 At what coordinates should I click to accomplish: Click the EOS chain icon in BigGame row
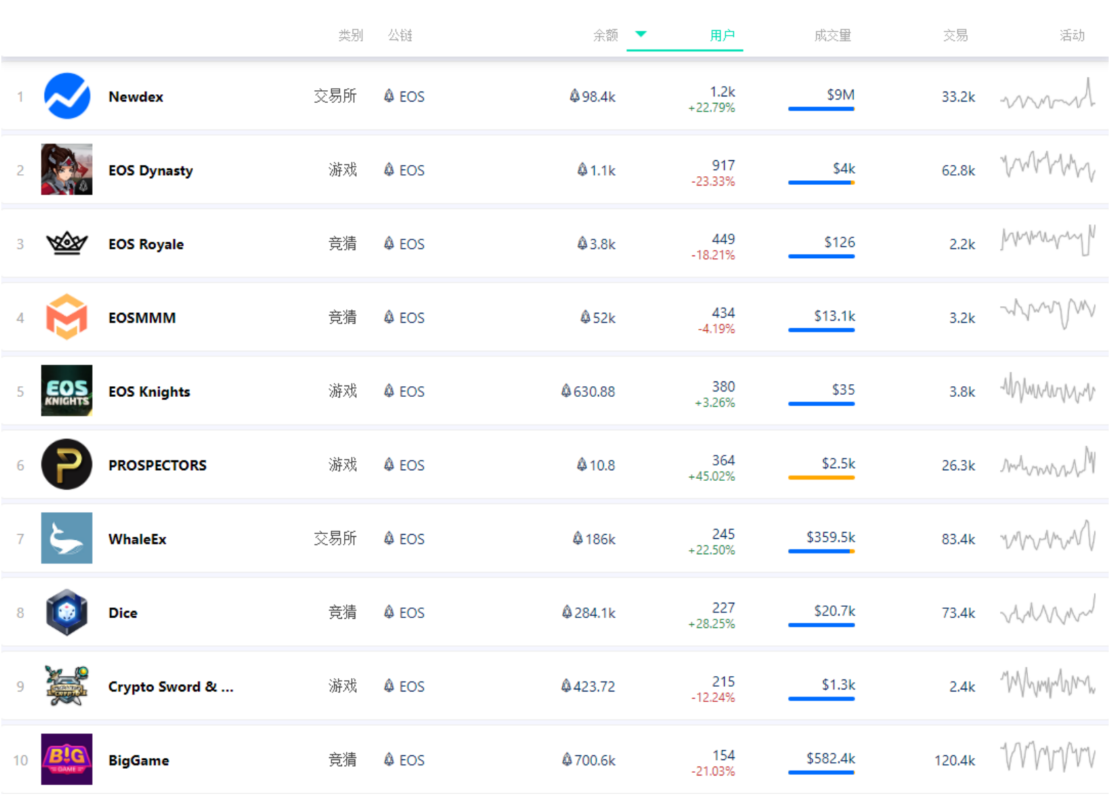coord(389,759)
